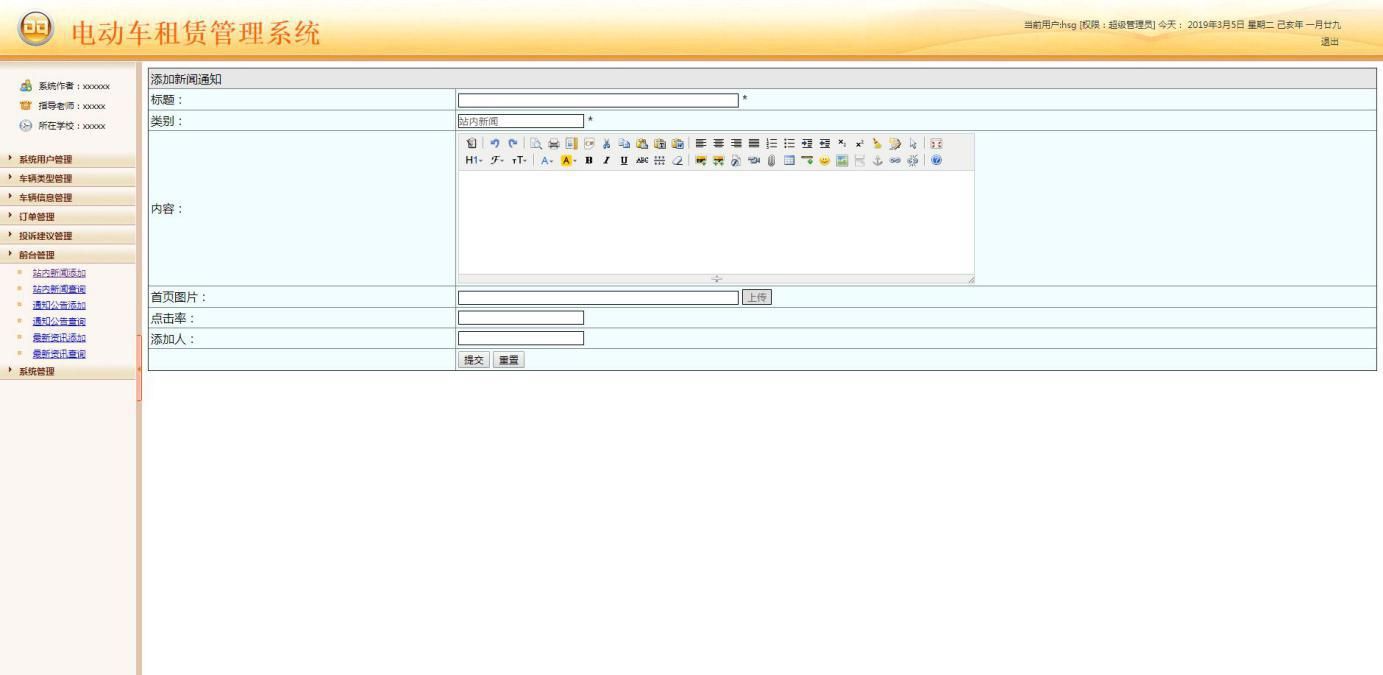Center align the editor text
Image resolution: width=1383 pixels, height=675 pixels.
(x=718, y=143)
